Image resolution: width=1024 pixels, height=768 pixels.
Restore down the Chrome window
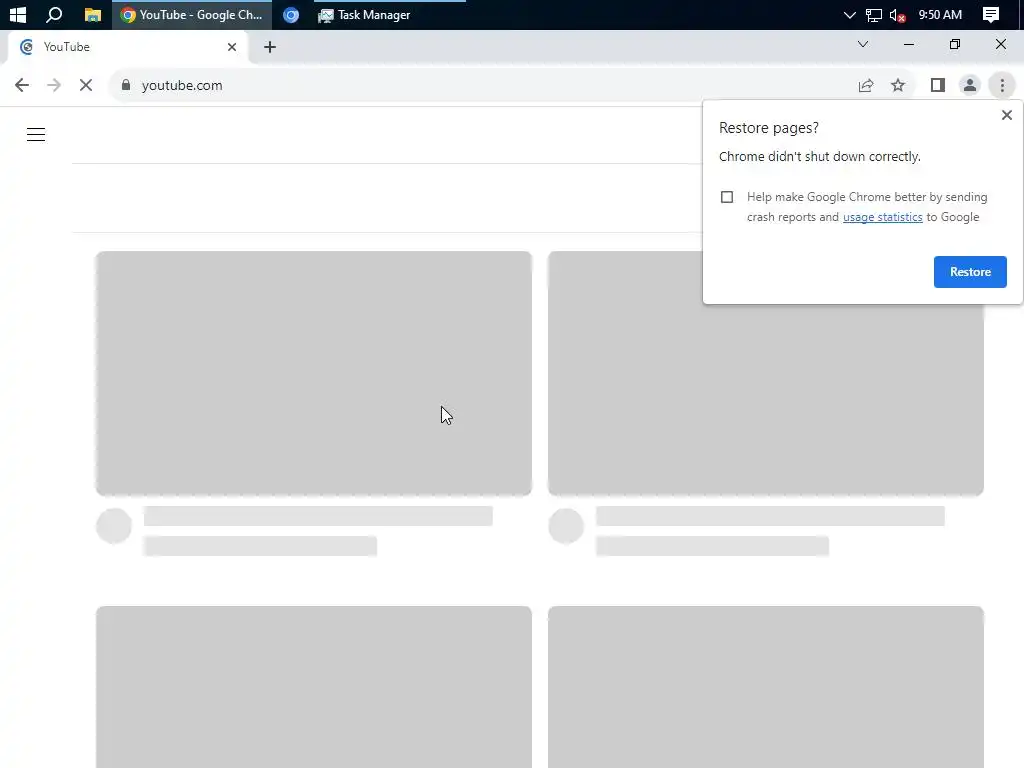click(x=955, y=44)
